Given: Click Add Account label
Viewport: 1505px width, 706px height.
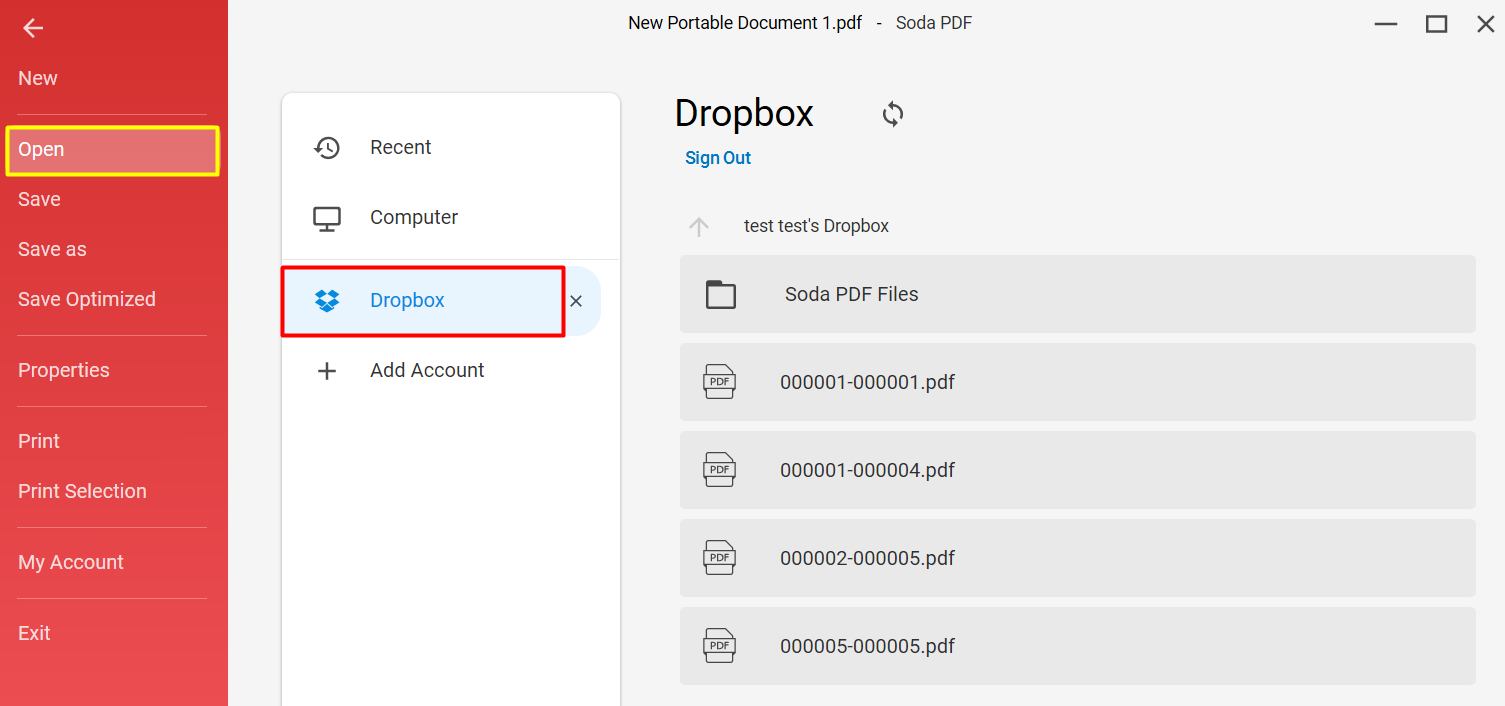Looking at the screenshot, I should pyautogui.click(x=427, y=370).
